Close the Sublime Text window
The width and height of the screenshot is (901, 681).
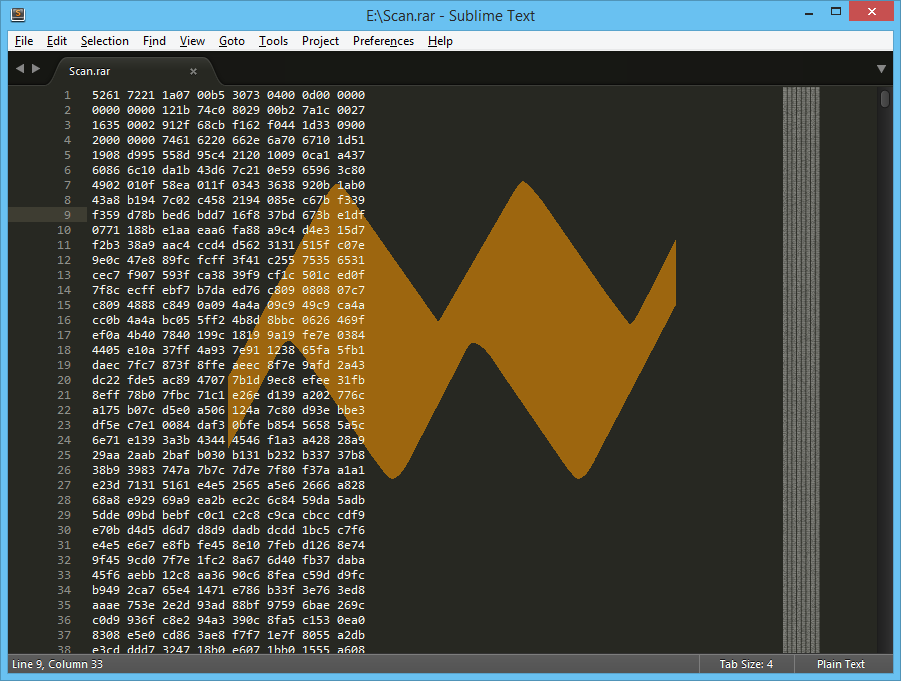coord(872,12)
